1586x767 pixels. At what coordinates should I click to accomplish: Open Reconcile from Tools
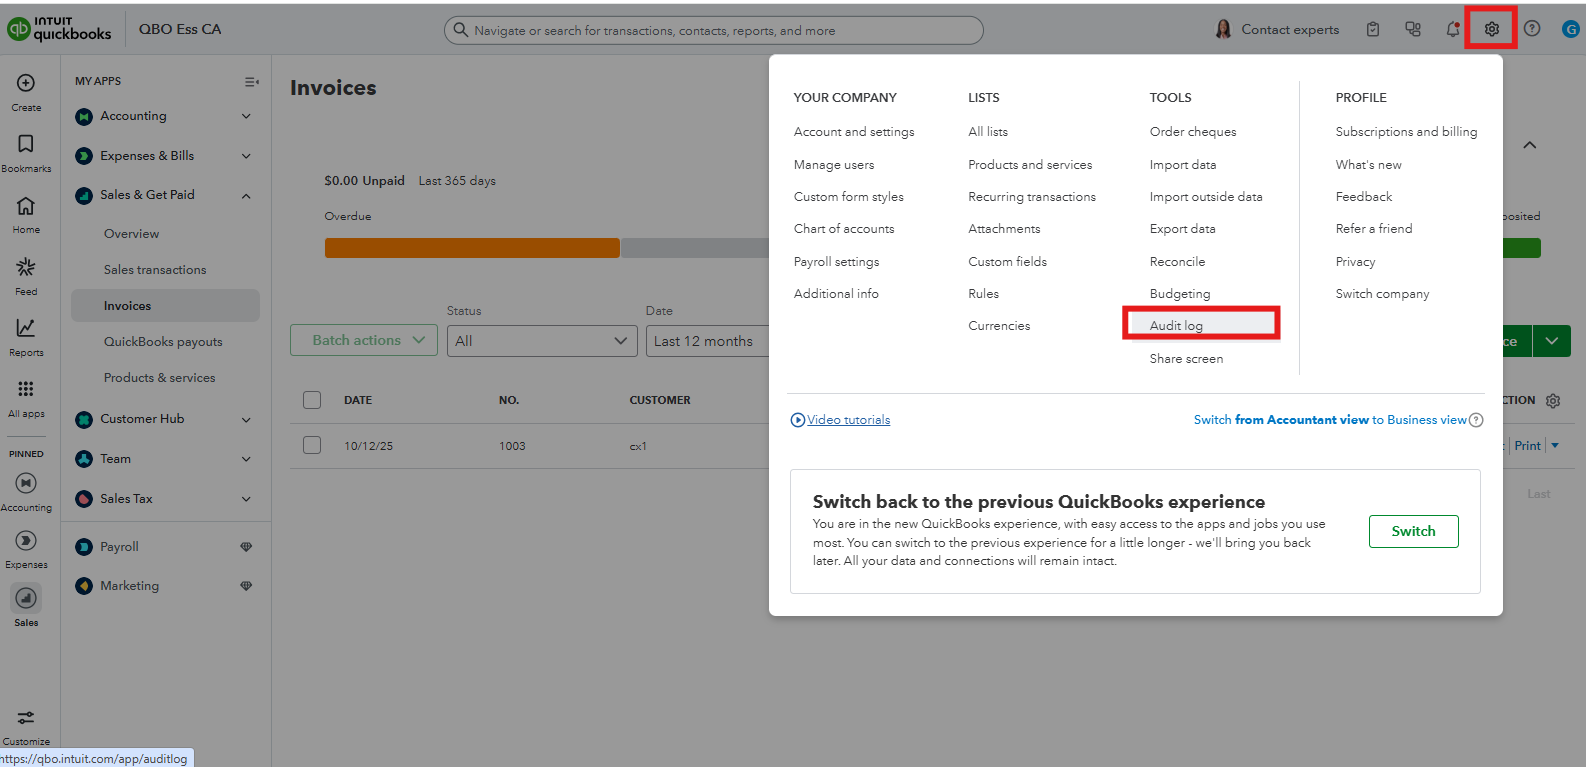pyautogui.click(x=1177, y=262)
